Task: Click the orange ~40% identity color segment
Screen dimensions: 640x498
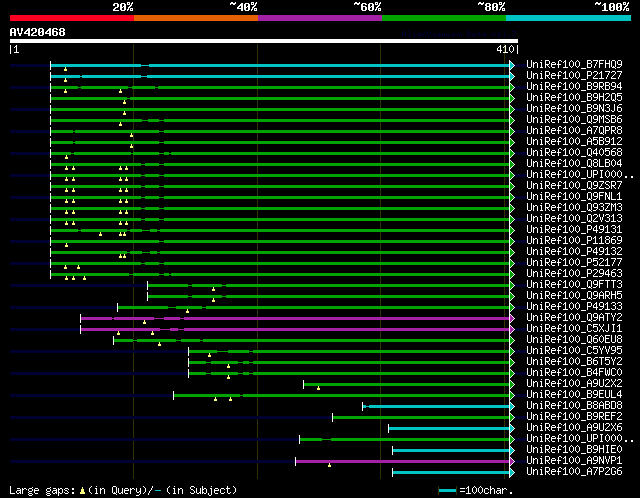Action: (196, 18)
